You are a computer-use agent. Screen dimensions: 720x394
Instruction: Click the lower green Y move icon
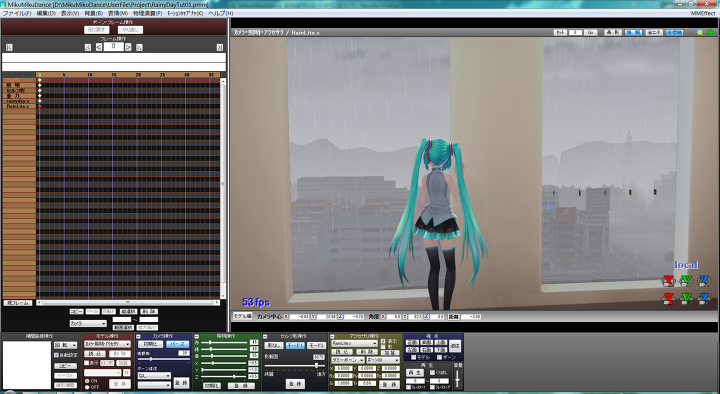pos(686,299)
